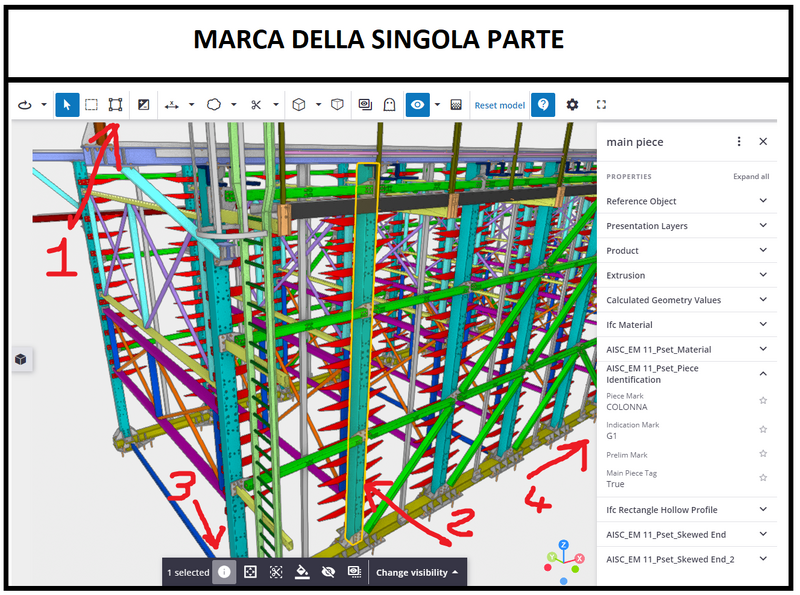Open the cube view dropdown arrow
Viewport: 800px width, 595px height.
coord(318,105)
